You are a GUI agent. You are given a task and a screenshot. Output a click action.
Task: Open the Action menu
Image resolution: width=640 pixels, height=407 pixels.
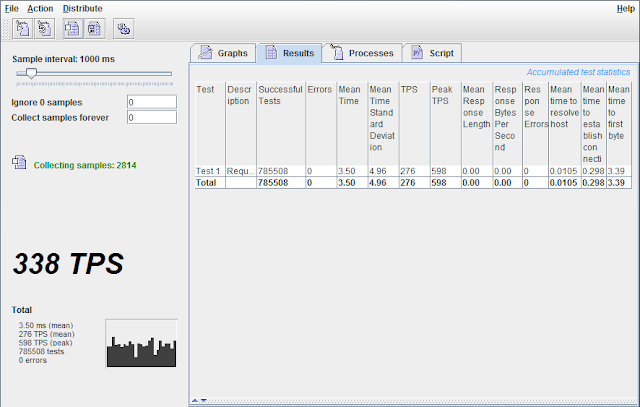41,8
